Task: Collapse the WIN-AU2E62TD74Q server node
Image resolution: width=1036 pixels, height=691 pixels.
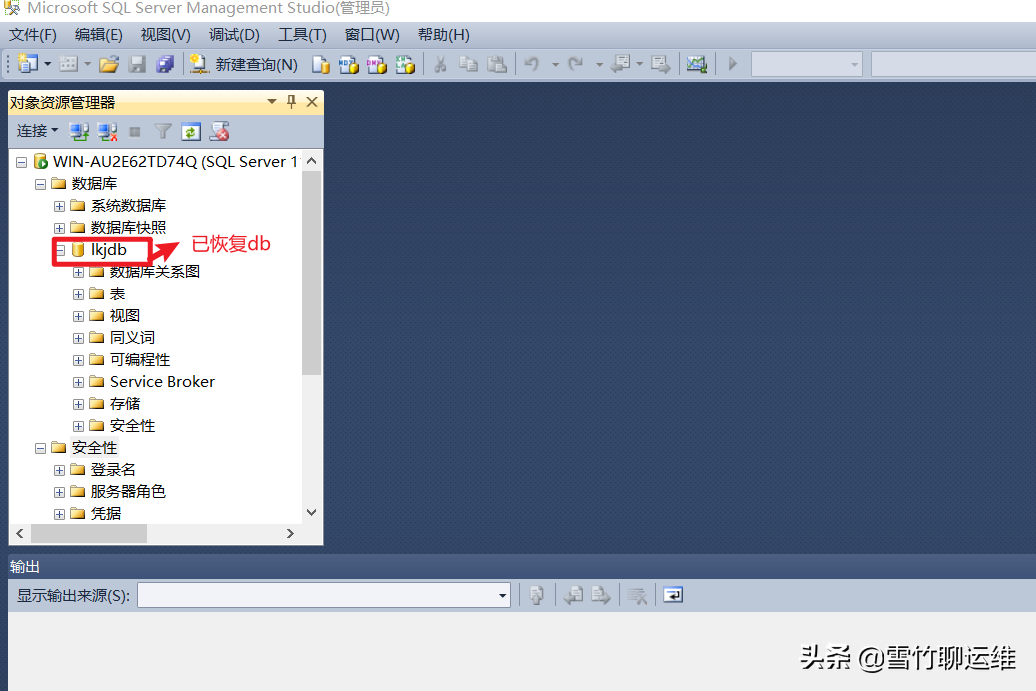Action: tap(22, 162)
